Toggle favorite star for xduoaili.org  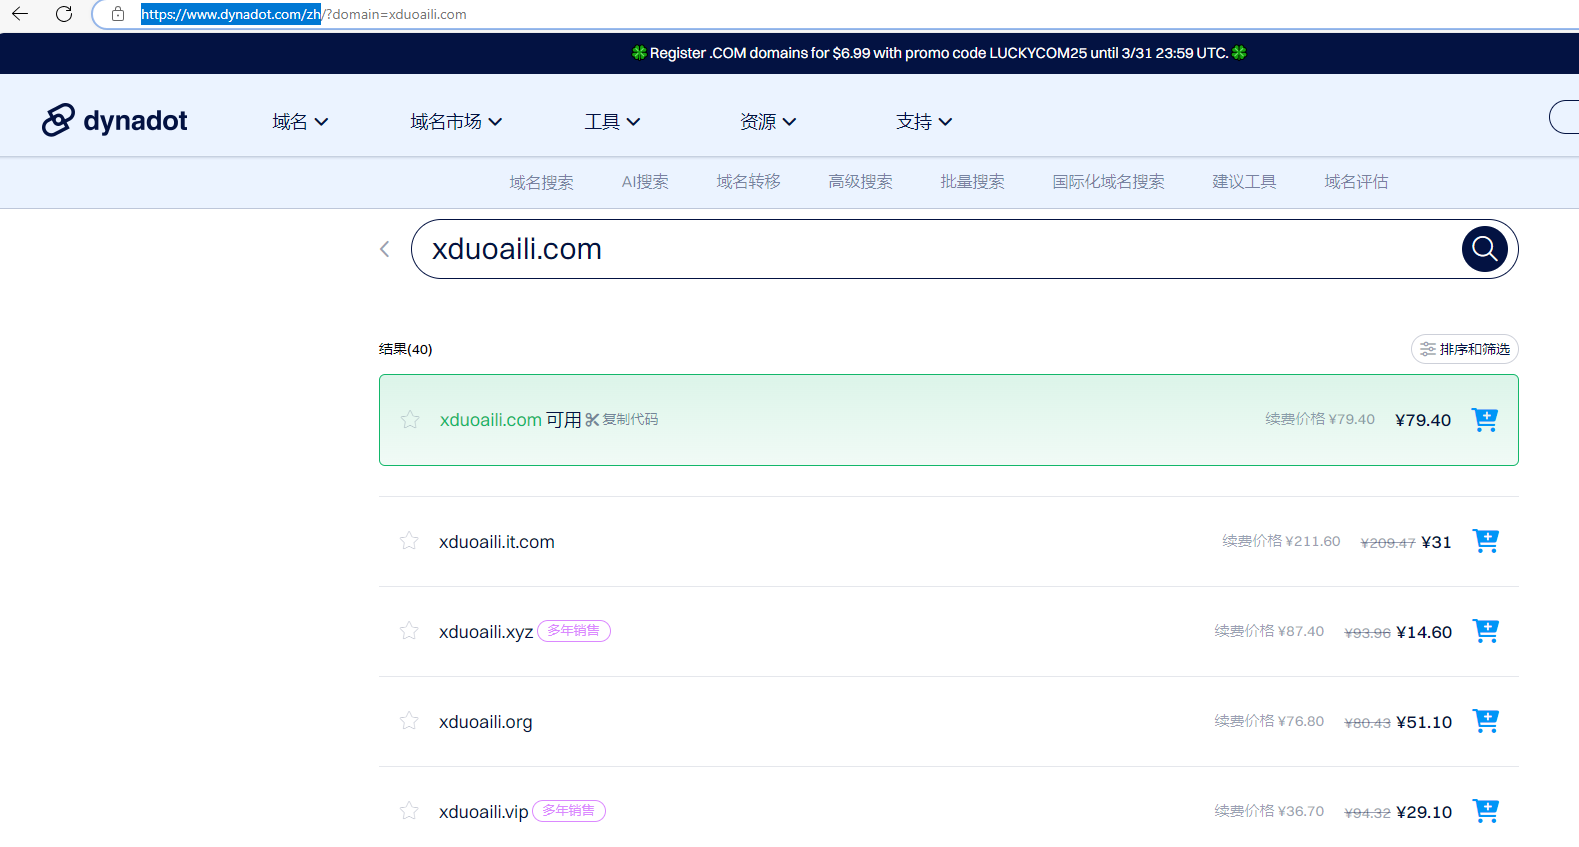[409, 721]
